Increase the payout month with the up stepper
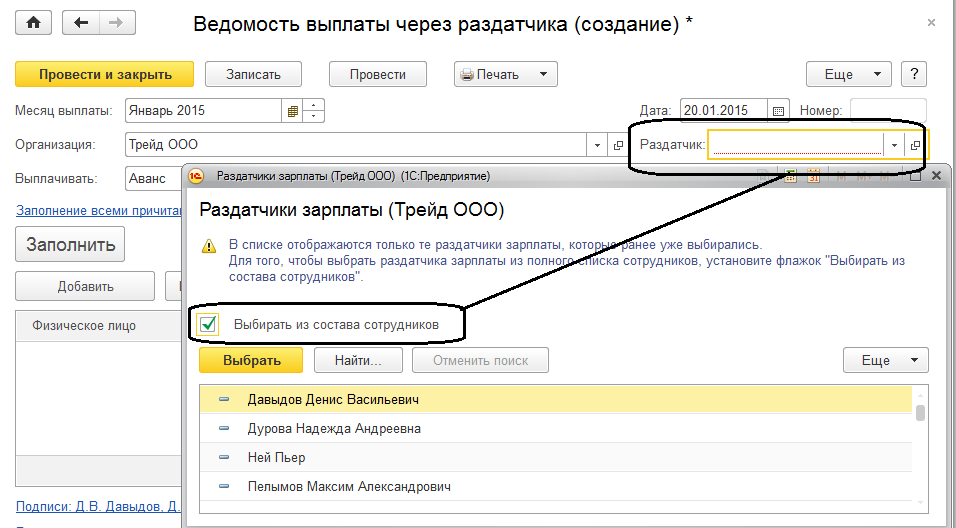This screenshot has height=528, width=956. [x=313, y=105]
